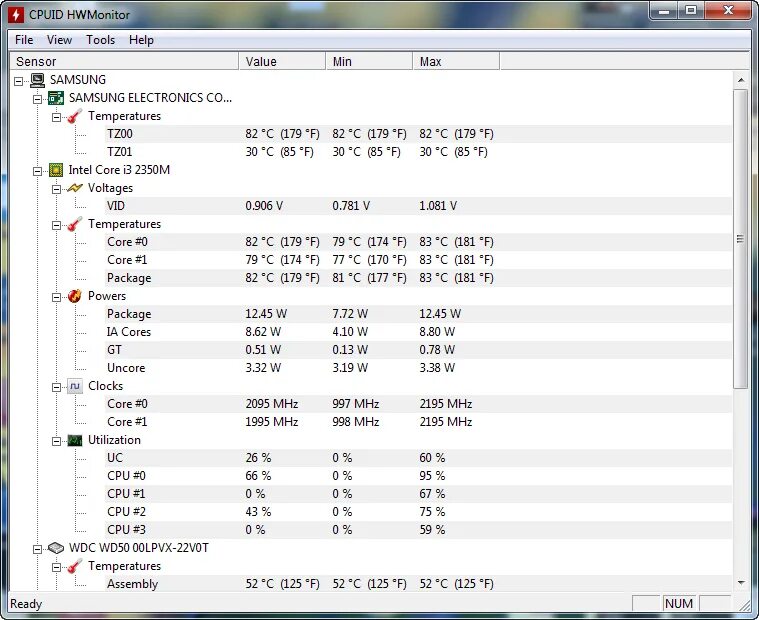
Task: Collapse the SAMSUNG root node
Action: tap(18, 81)
